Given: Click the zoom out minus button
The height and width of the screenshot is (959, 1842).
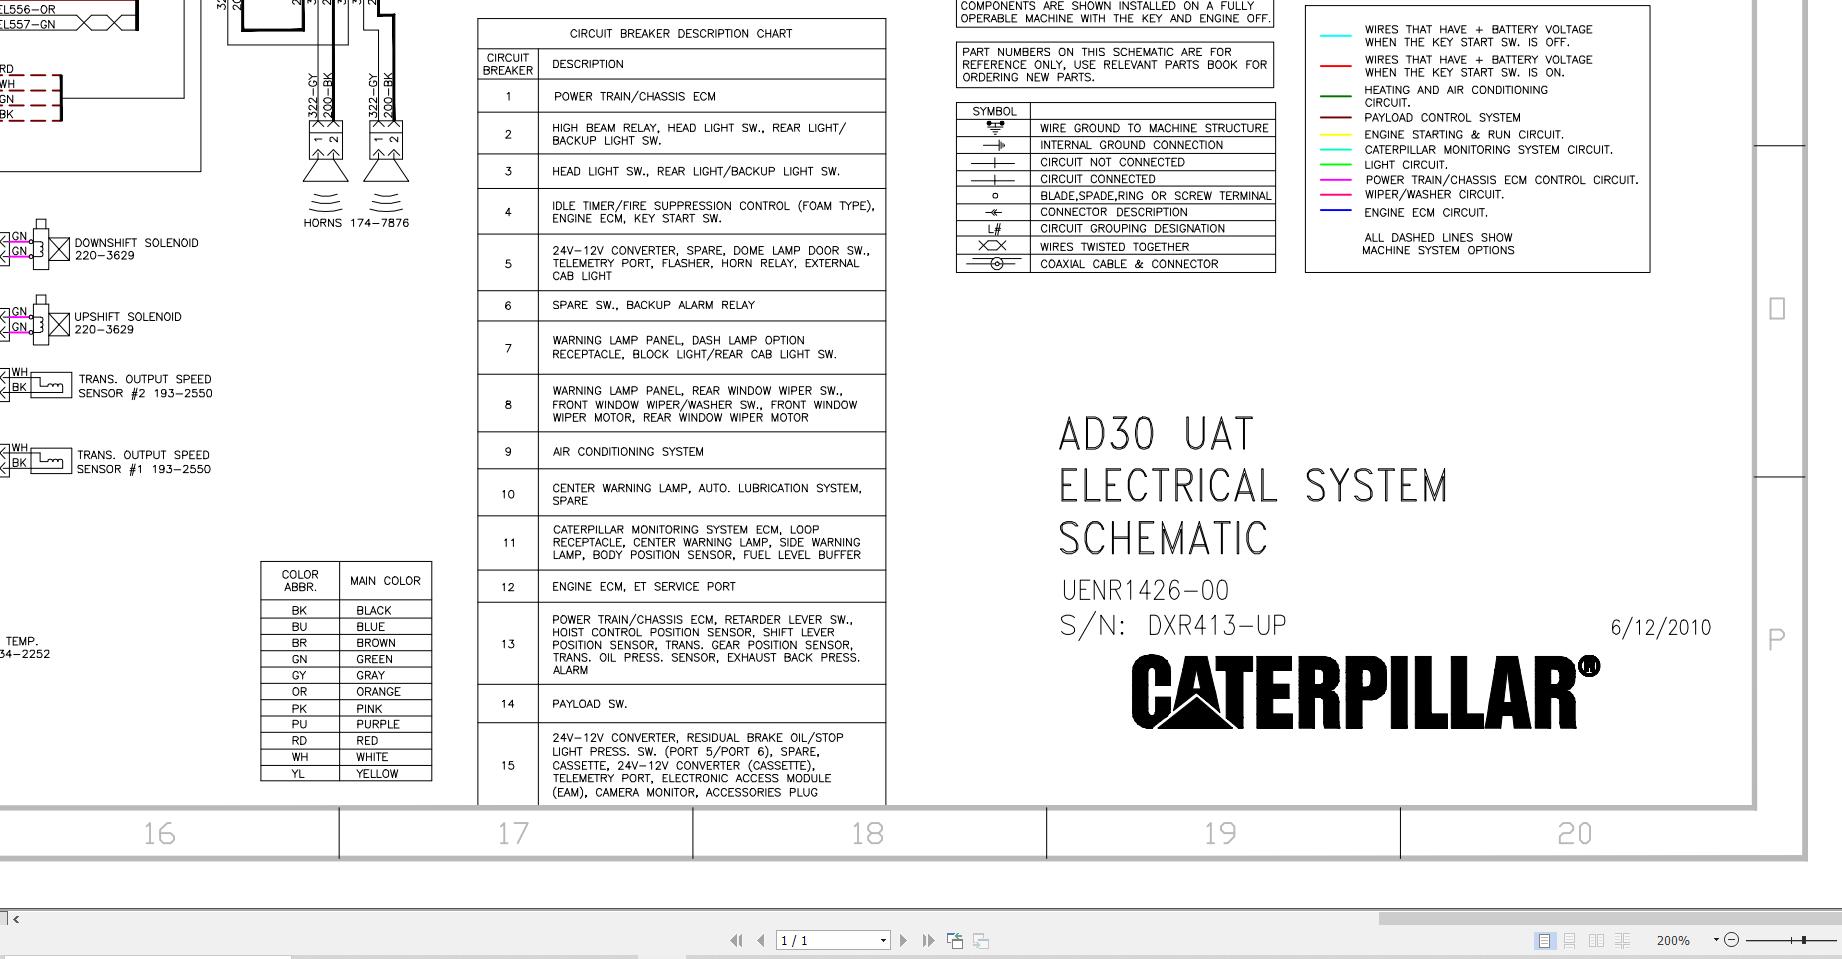Looking at the screenshot, I should 1732,940.
